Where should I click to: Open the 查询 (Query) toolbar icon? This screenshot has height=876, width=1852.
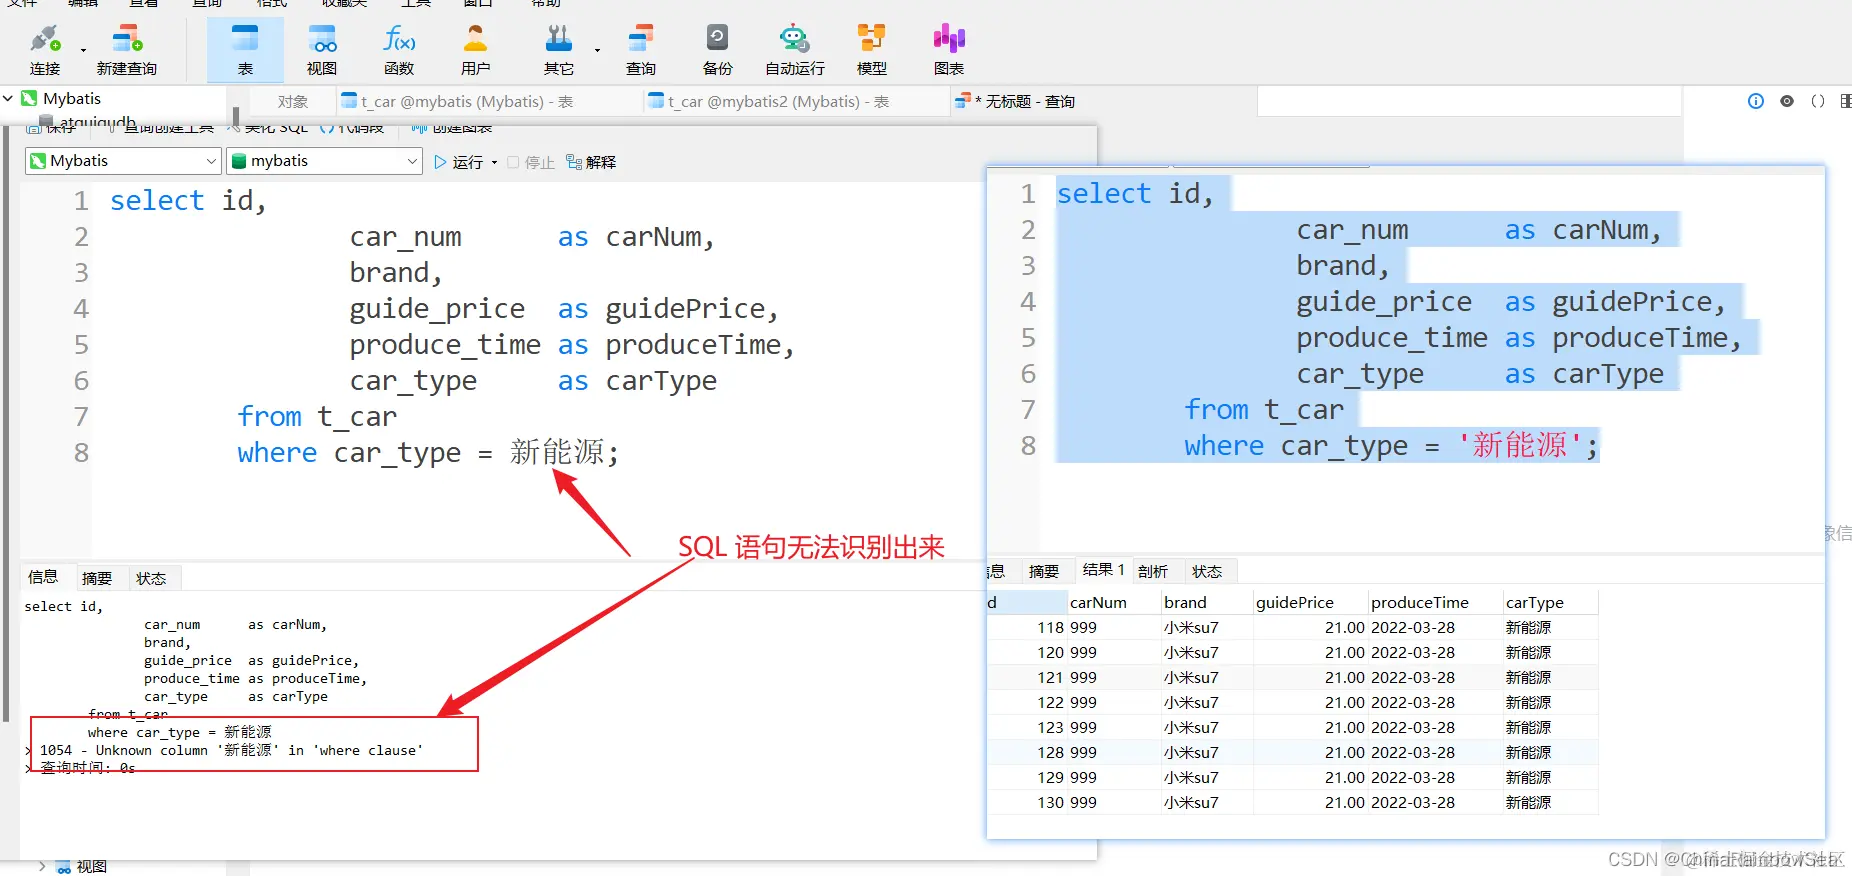tap(641, 49)
